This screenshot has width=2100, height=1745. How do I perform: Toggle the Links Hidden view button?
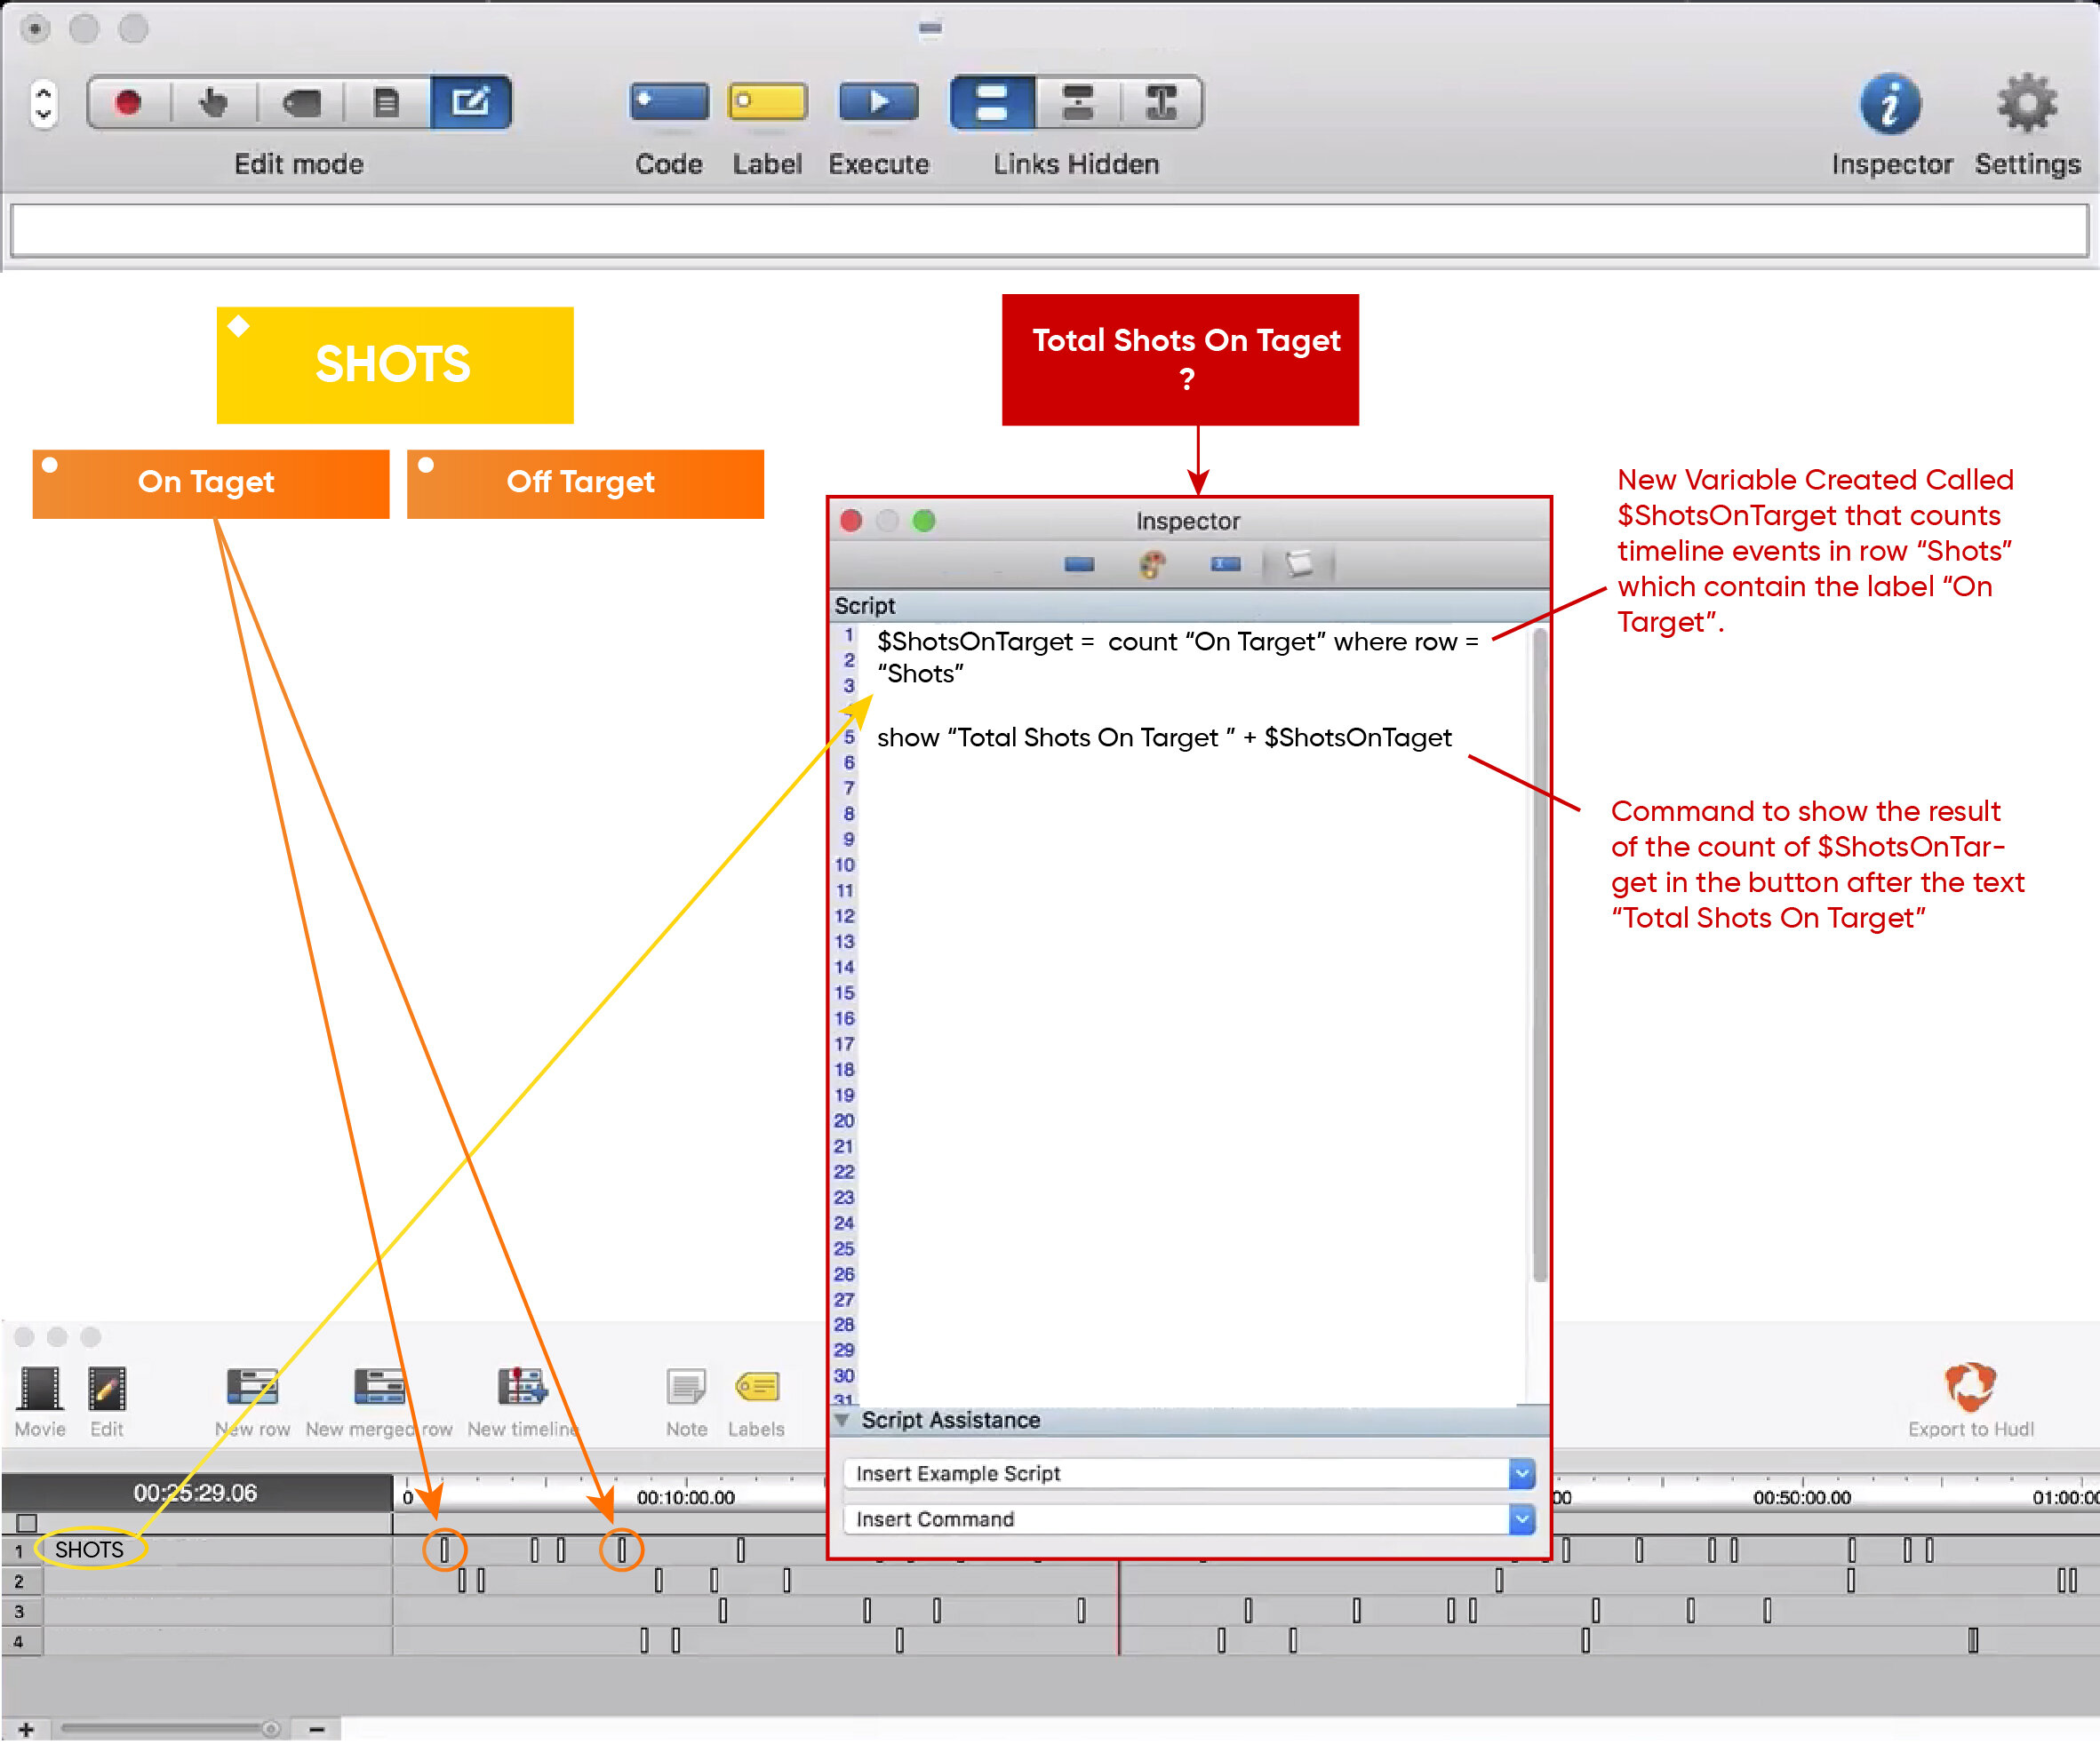coord(991,103)
